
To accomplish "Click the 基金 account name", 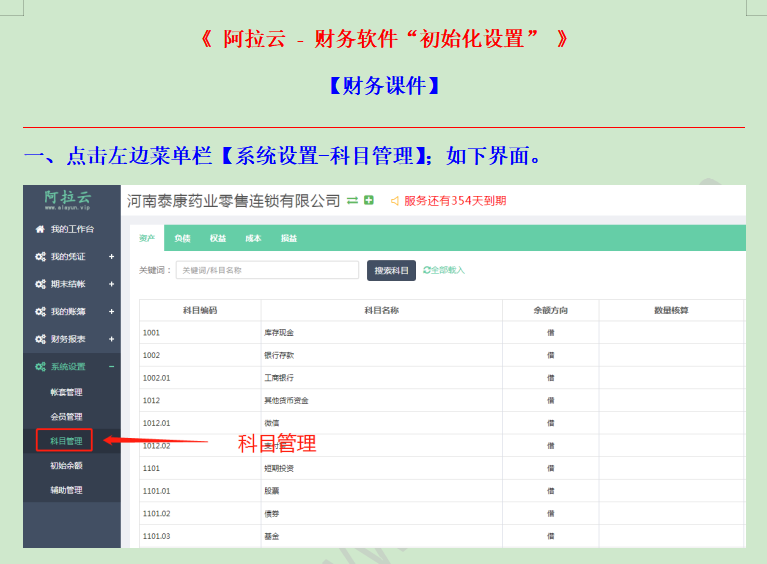I will (271, 536).
